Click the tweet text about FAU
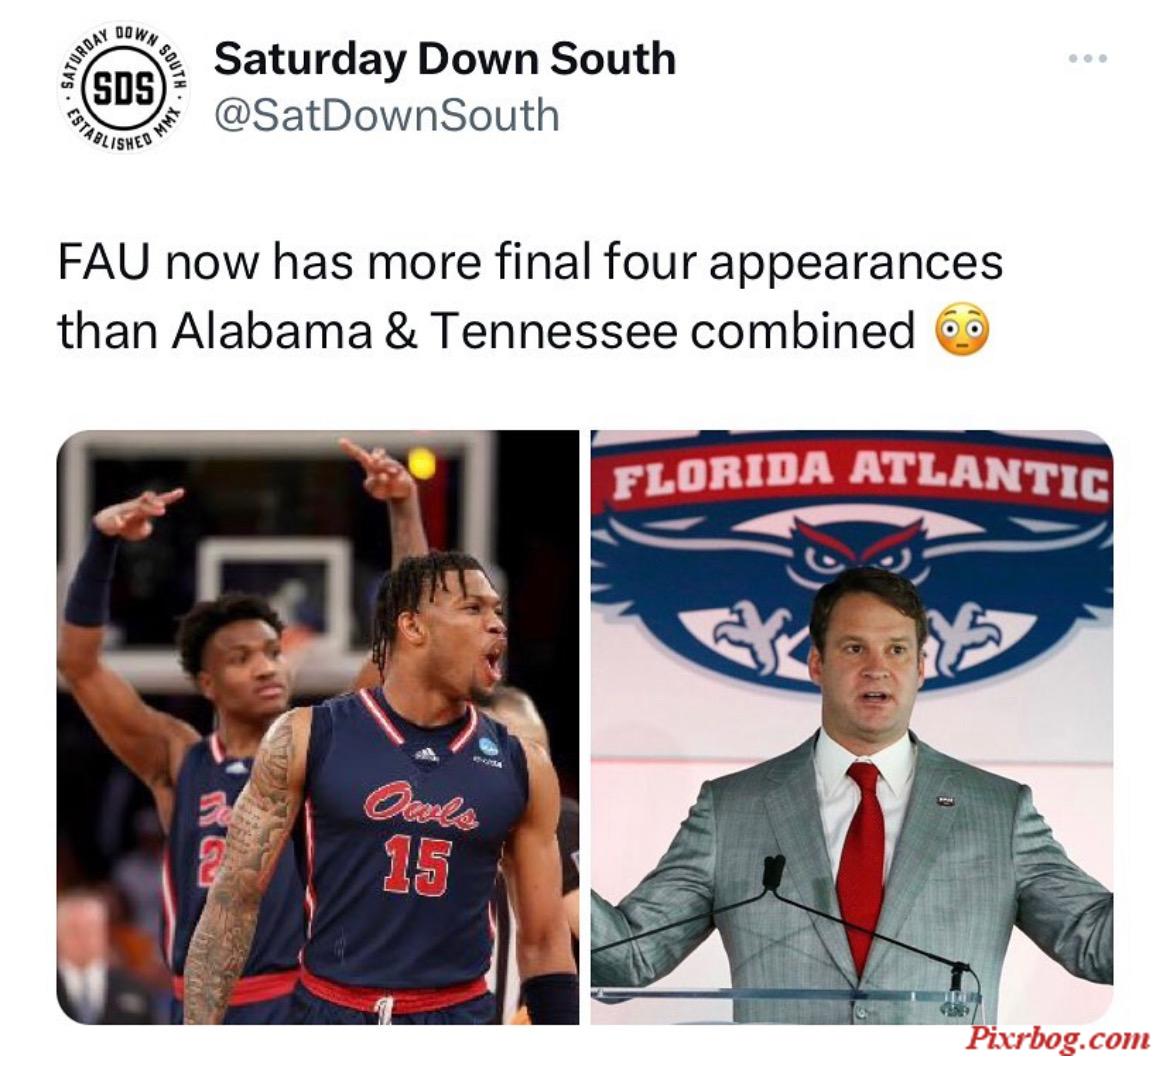The height and width of the screenshot is (1071, 1170). (530, 296)
